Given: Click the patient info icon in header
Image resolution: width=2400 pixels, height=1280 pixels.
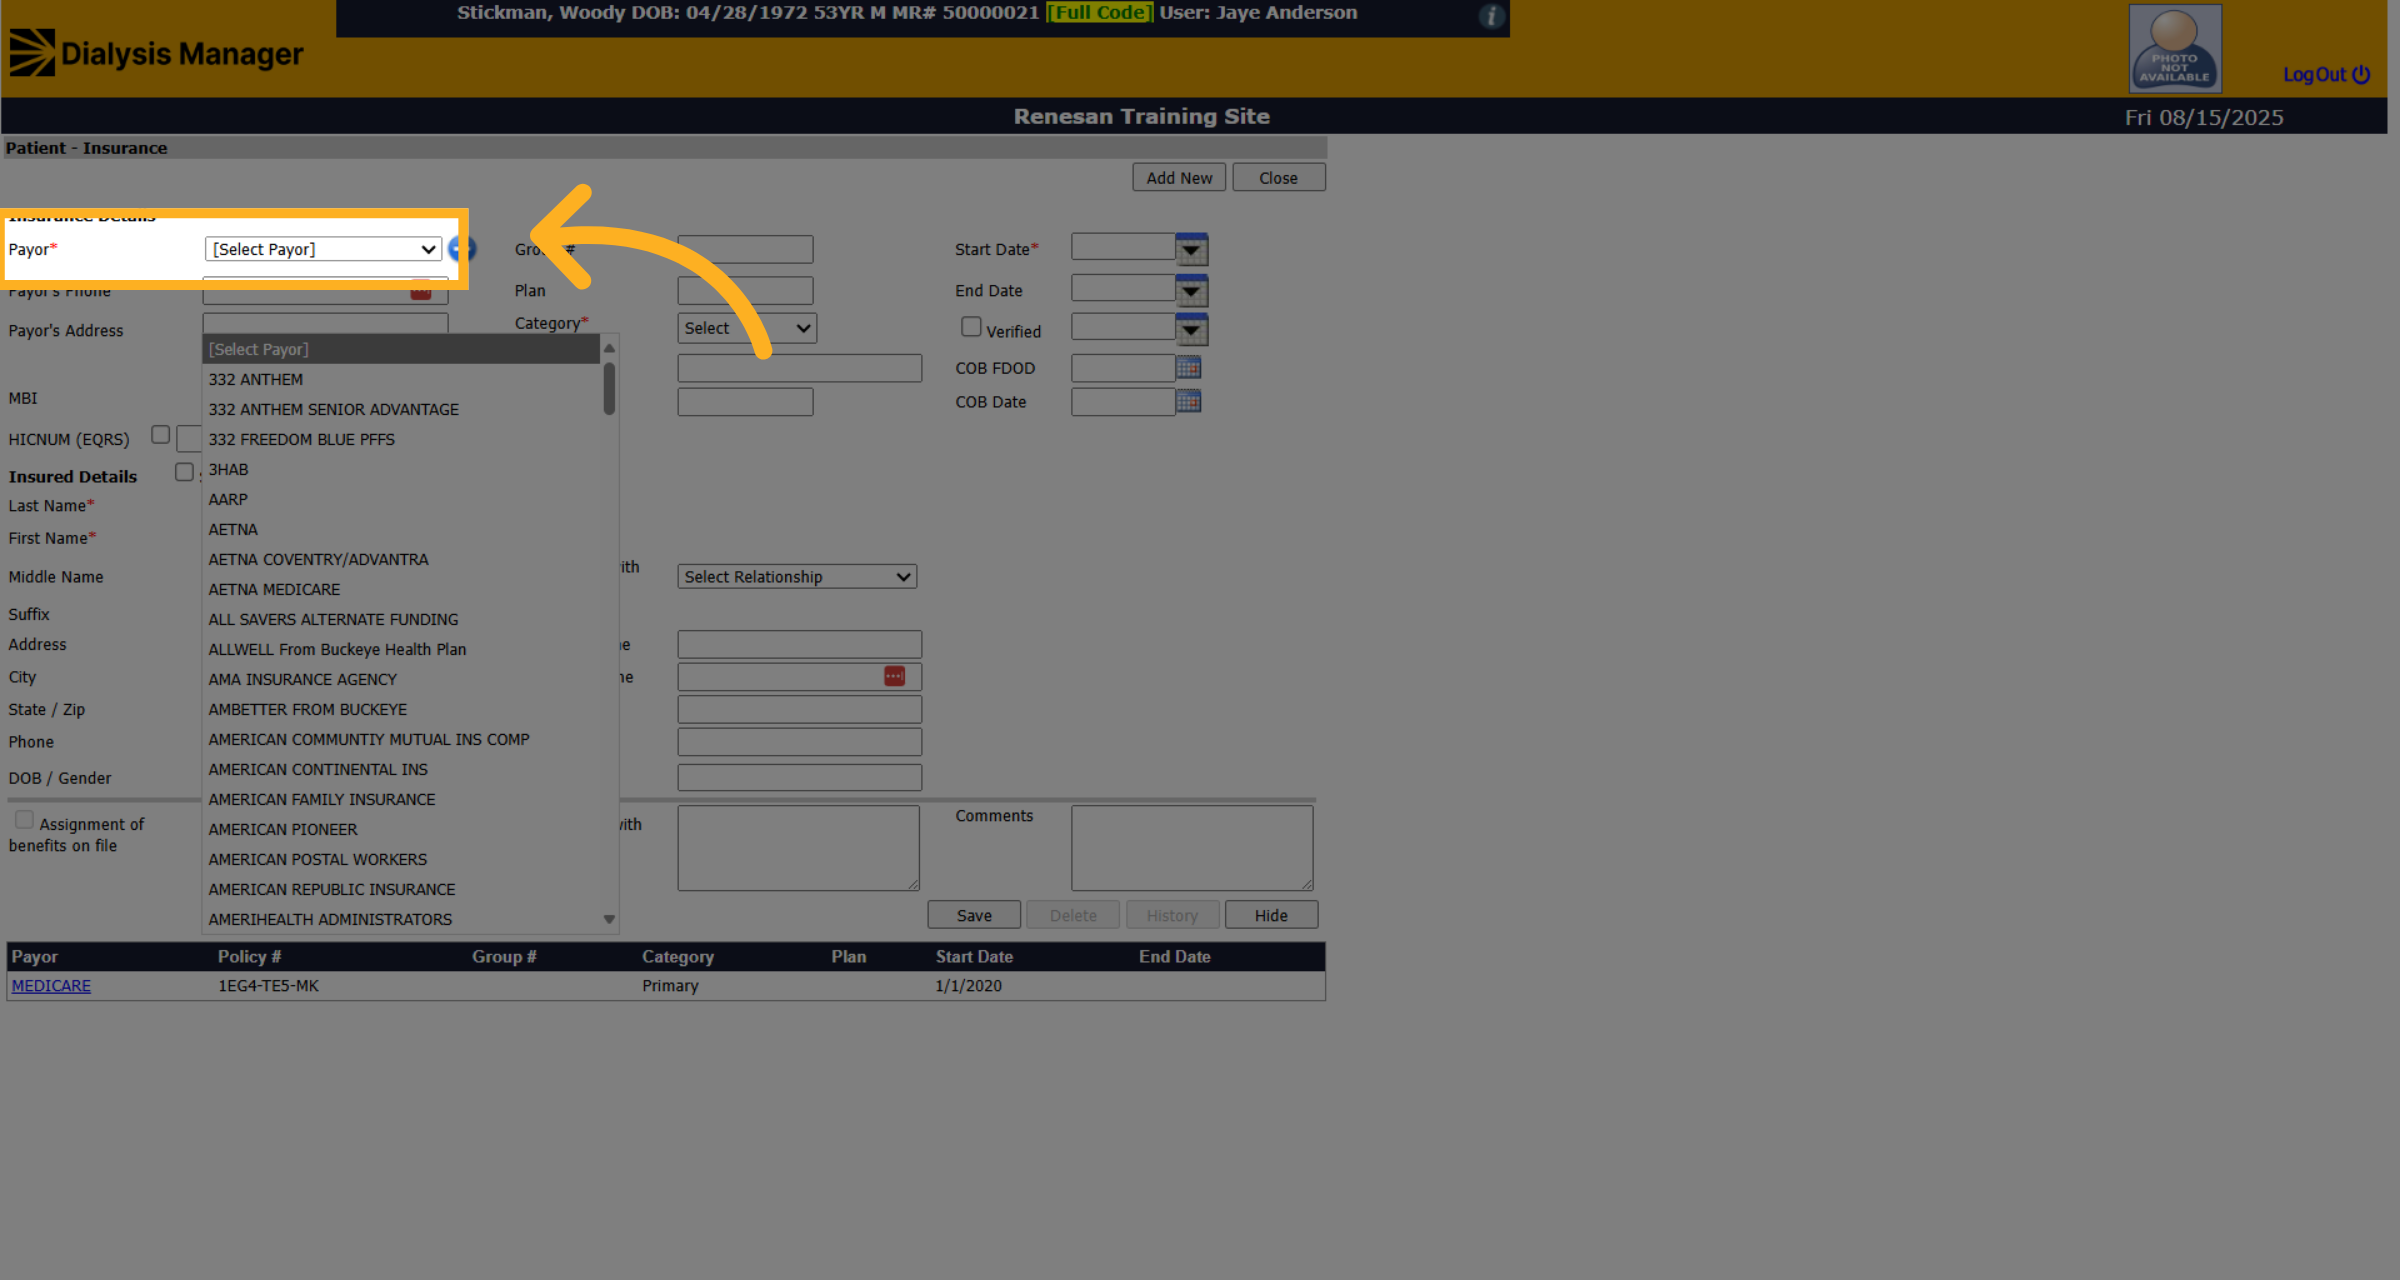Looking at the screenshot, I should [1491, 16].
